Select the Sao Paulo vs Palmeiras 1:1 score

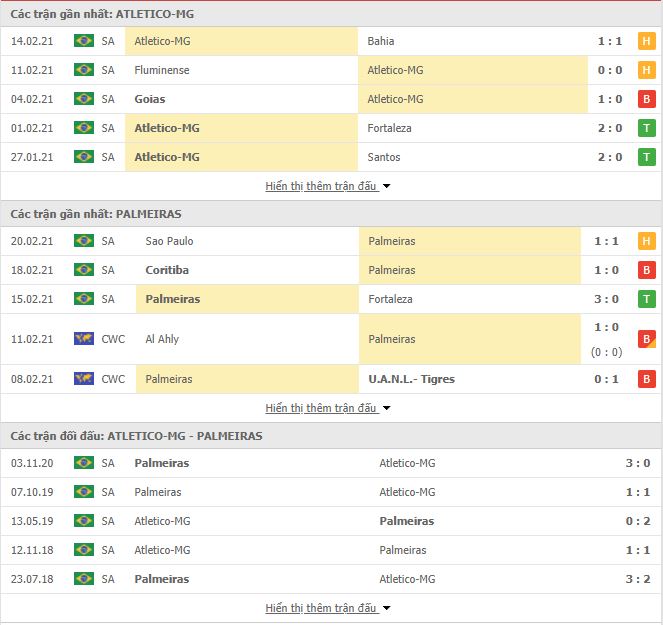606,241
